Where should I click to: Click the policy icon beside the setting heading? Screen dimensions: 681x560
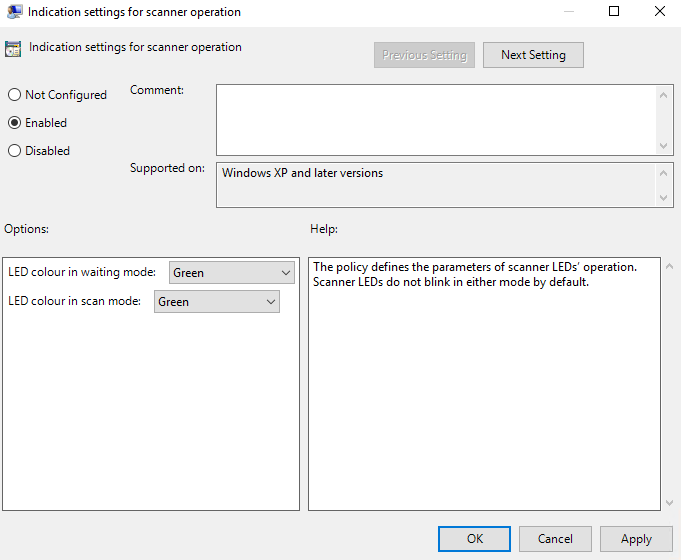coord(13,48)
